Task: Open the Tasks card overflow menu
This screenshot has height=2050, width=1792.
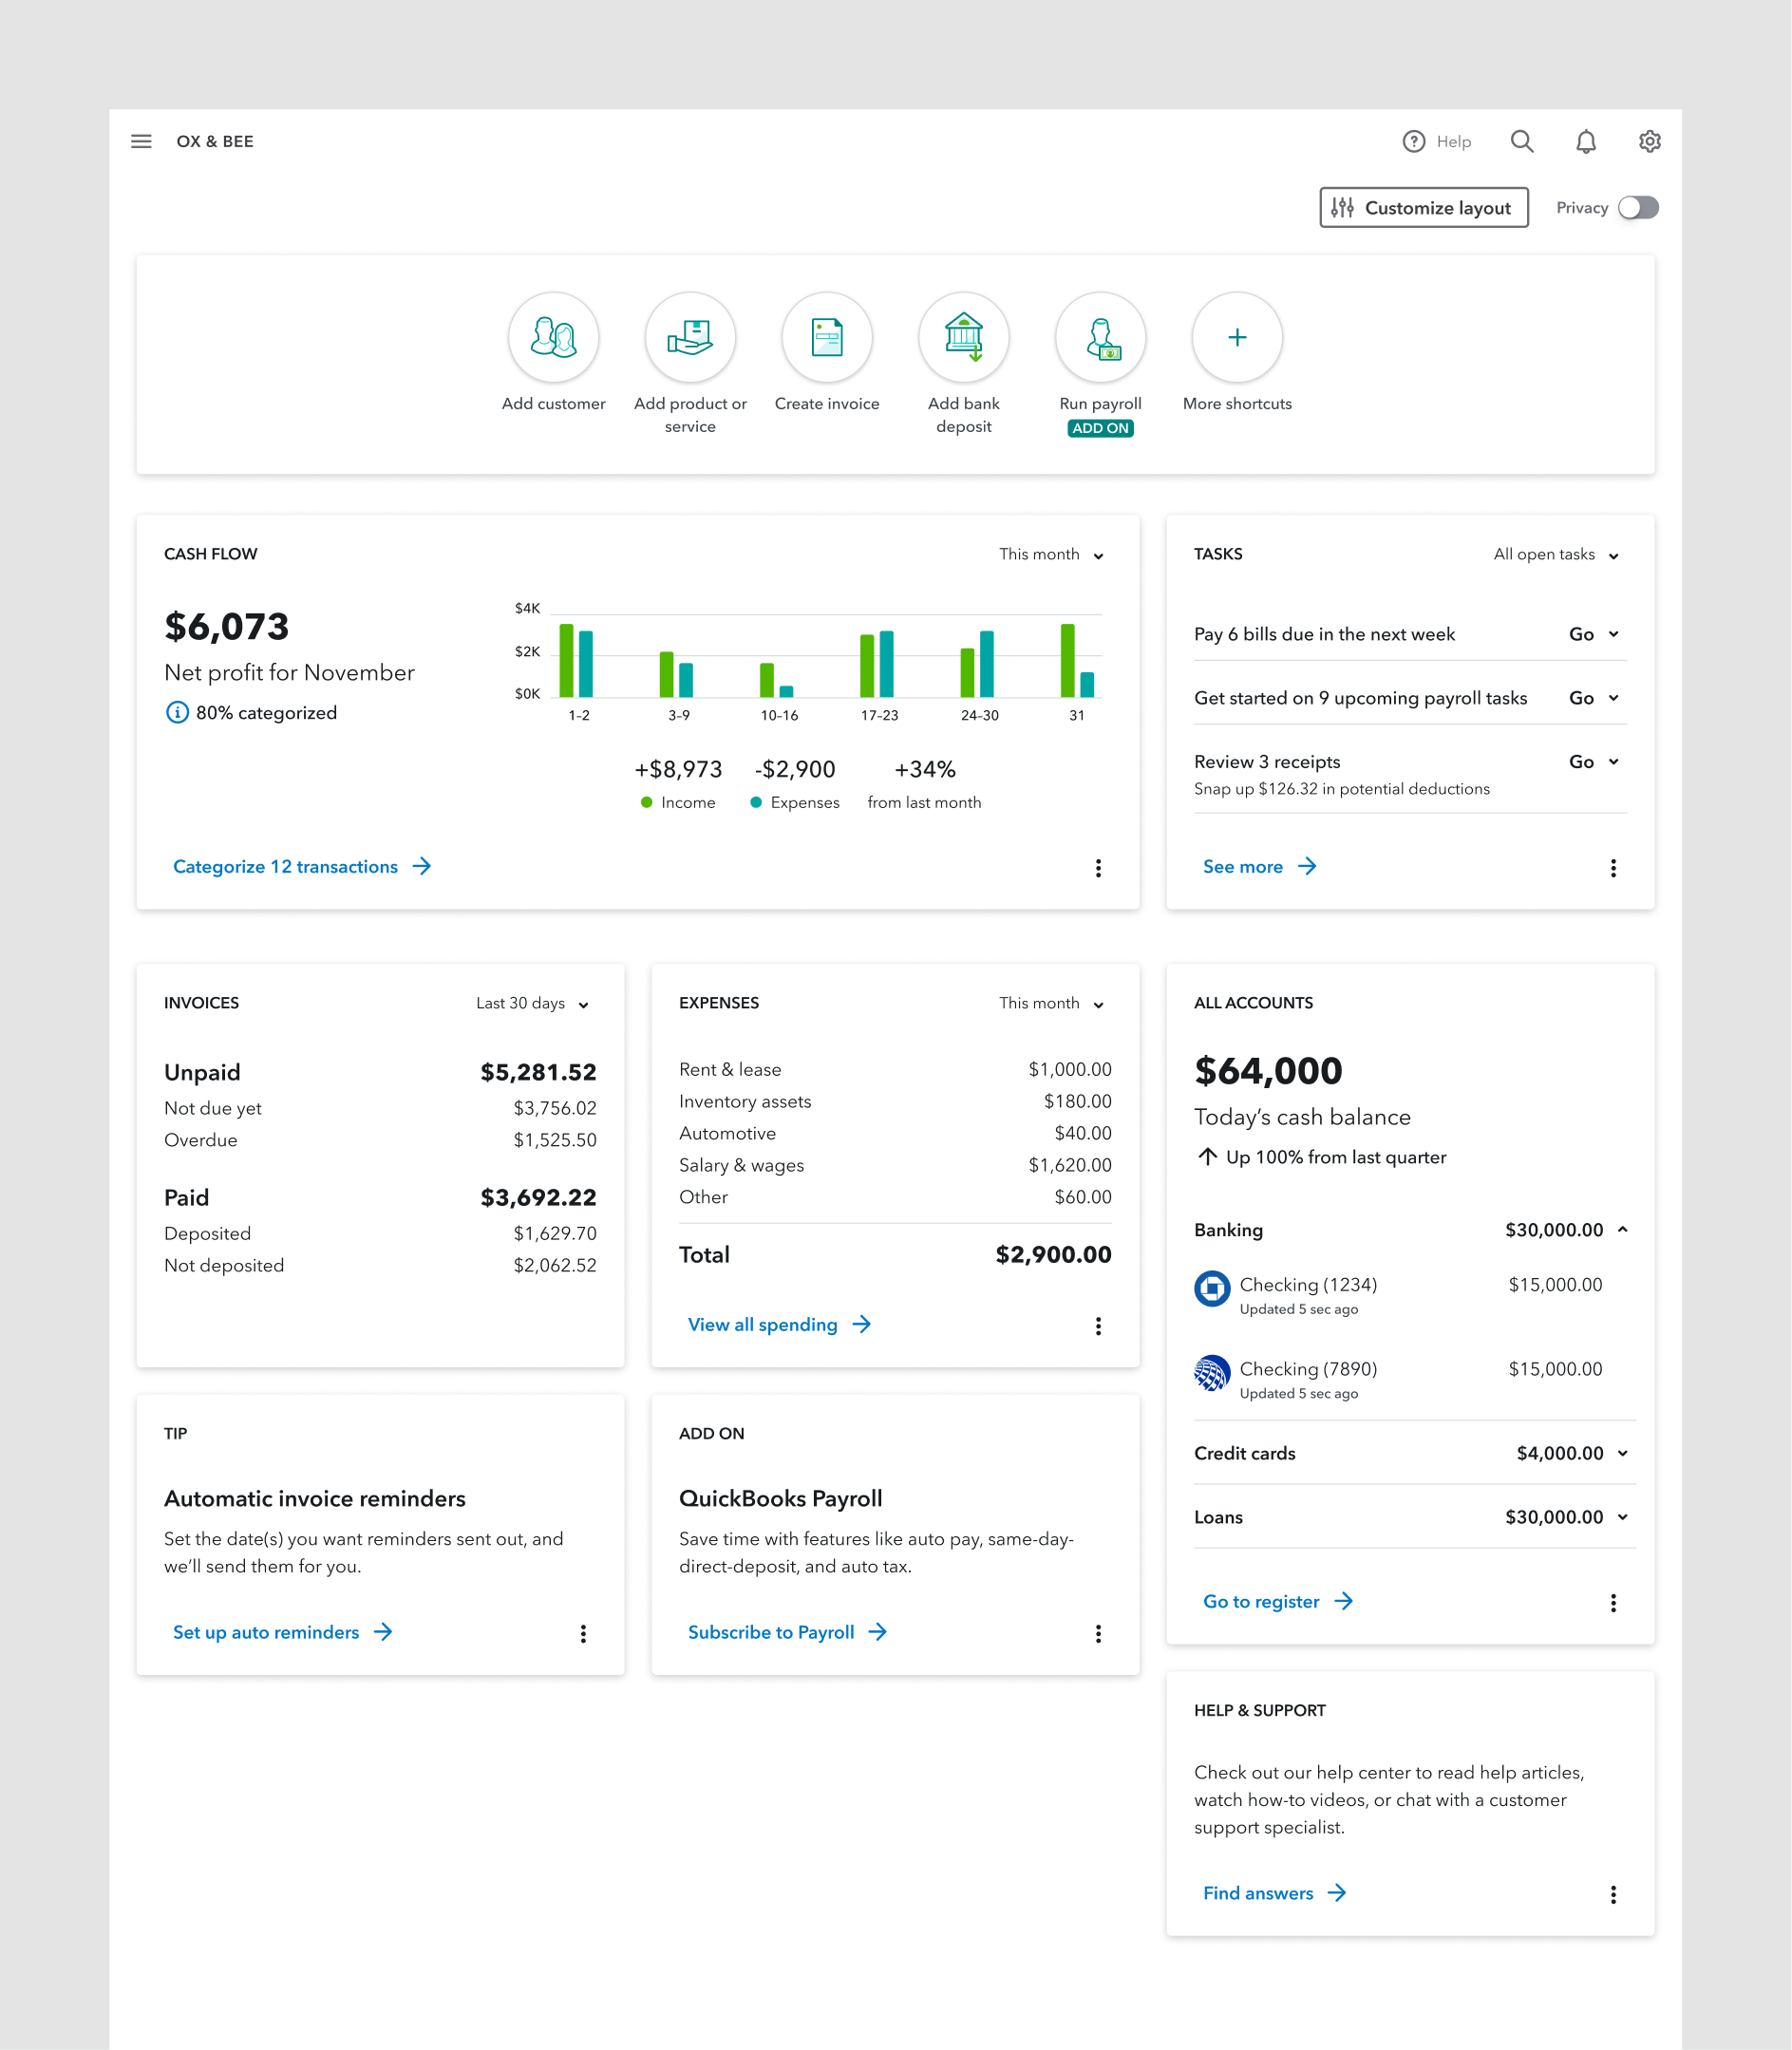Action: [x=1613, y=868]
